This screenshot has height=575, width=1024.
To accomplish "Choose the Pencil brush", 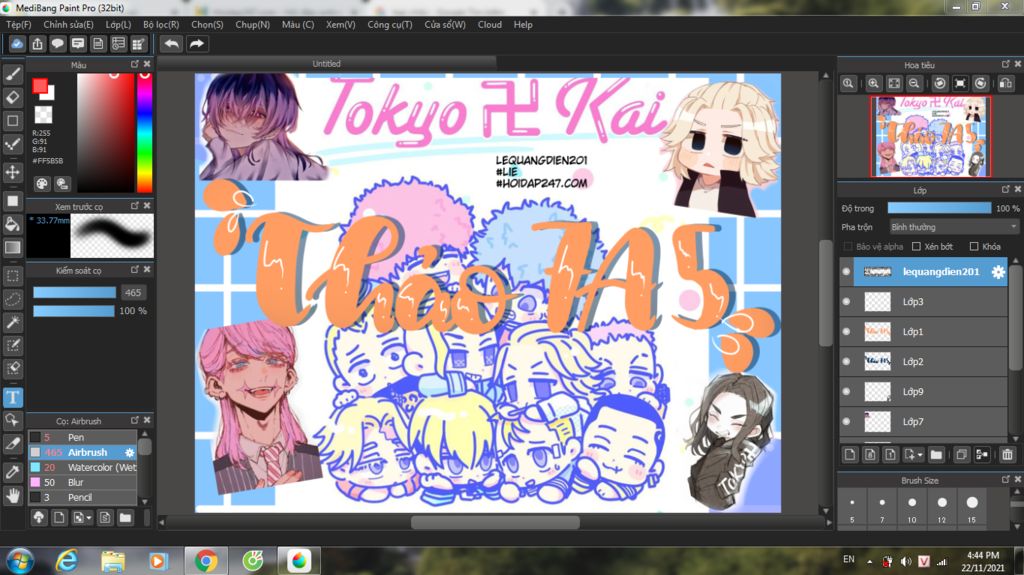I will [x=82, y=497].
